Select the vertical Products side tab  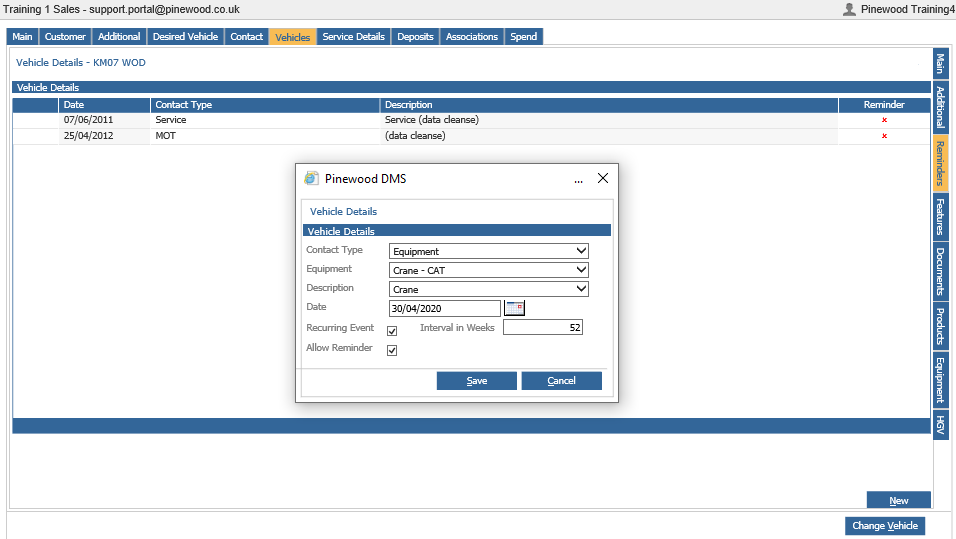point(940,326)
